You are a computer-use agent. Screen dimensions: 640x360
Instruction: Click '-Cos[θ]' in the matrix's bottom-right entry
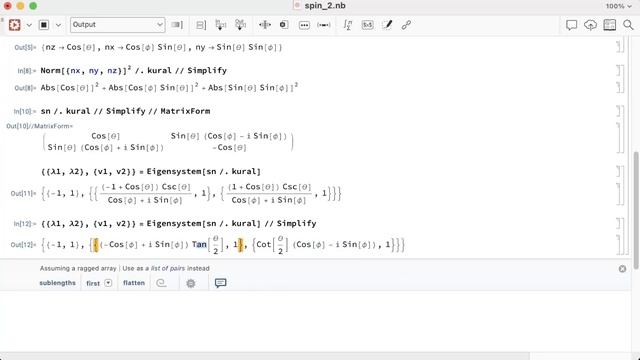pos(229,147)
